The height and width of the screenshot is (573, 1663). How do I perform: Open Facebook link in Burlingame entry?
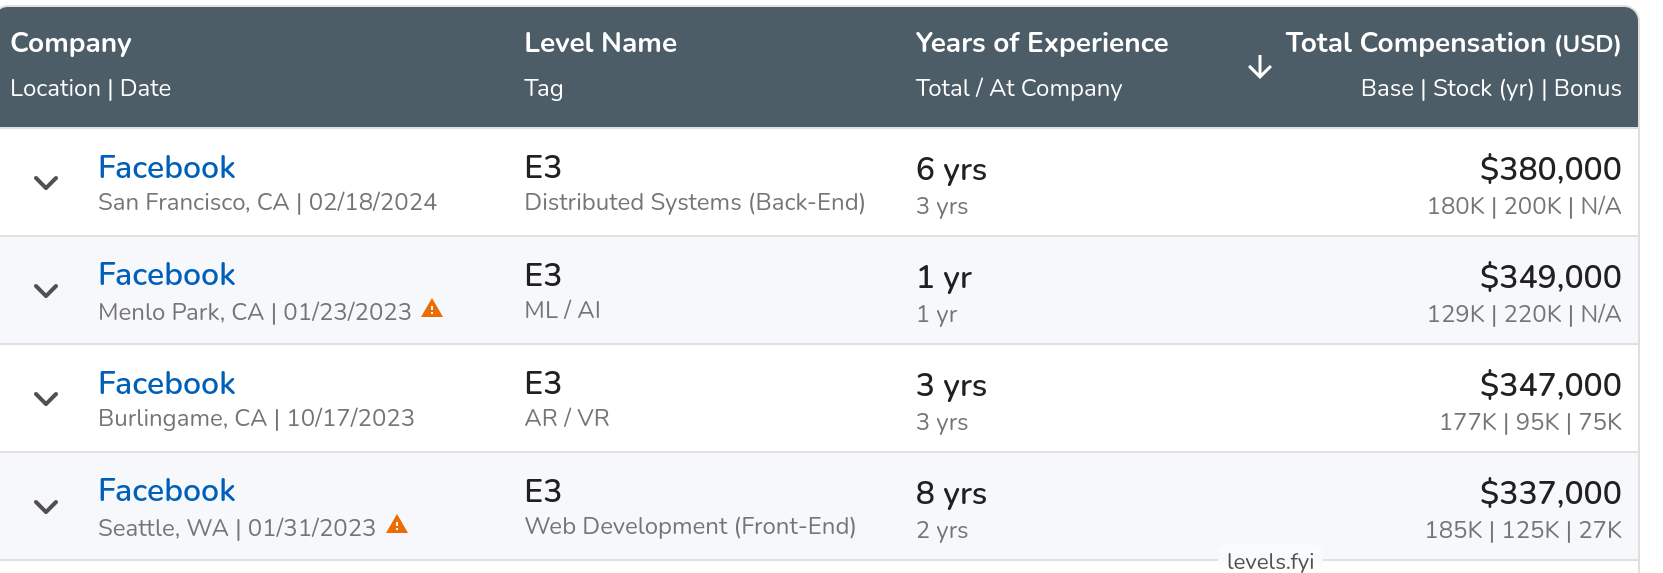click(167, 383)
